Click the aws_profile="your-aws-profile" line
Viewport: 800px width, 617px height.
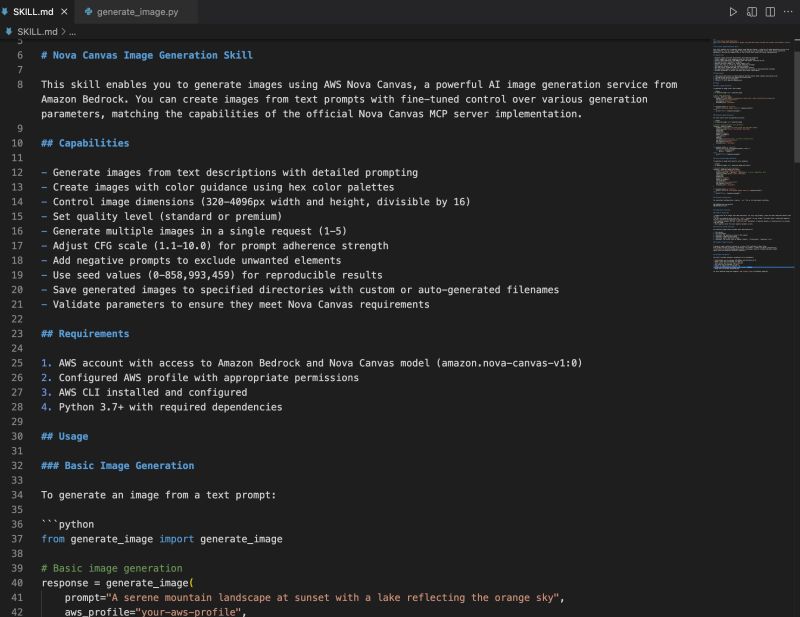coord(155,612)
